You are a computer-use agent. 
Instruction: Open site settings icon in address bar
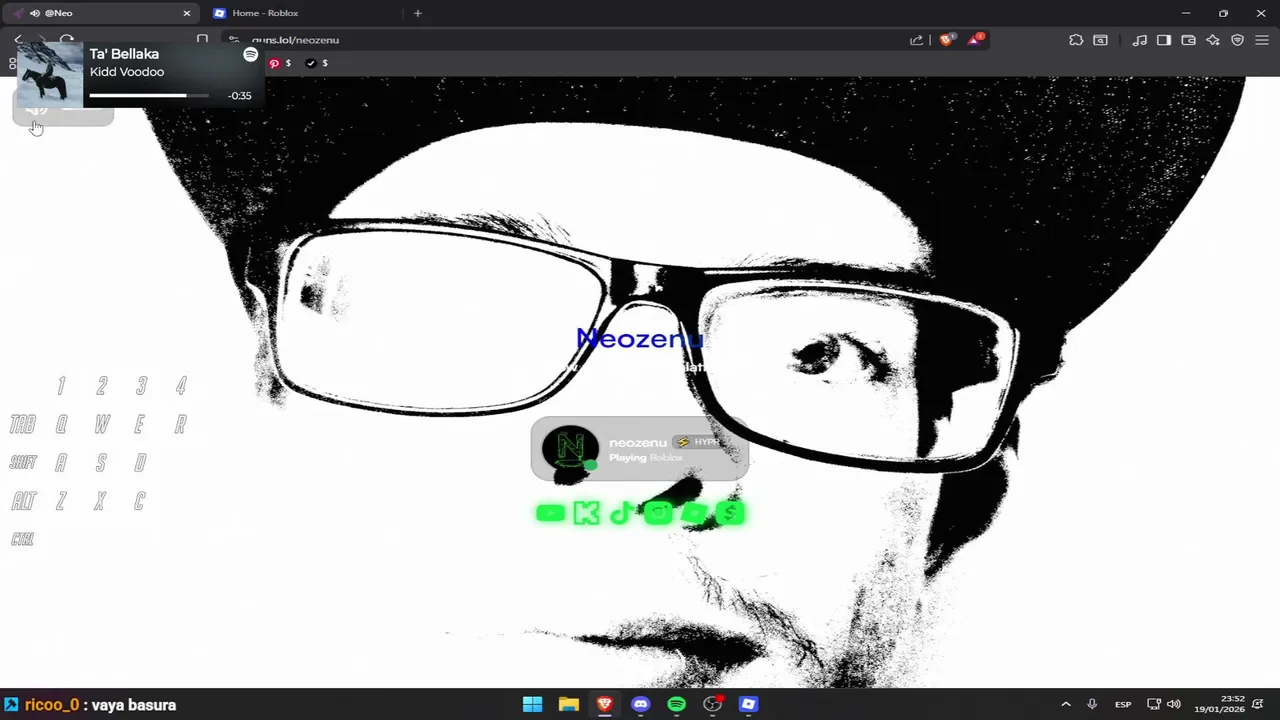[233, 40]
